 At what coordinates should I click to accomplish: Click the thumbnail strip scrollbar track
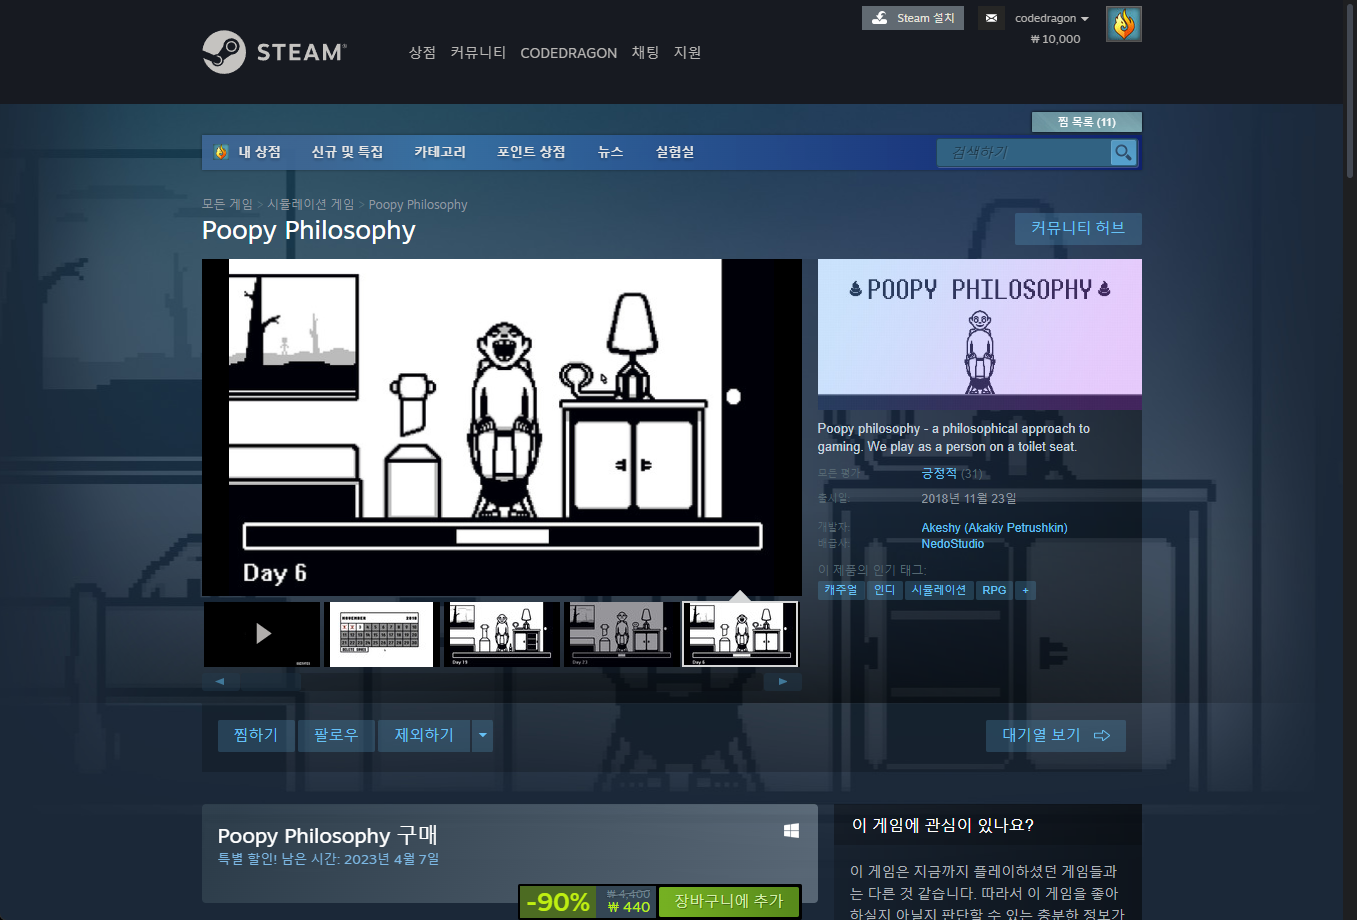tap(501, 681)
